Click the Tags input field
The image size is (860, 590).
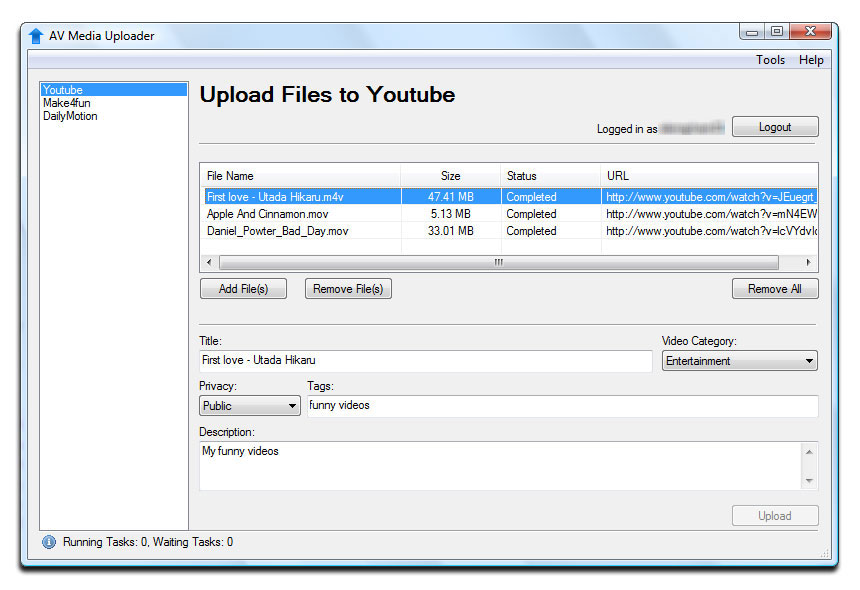point(562,406)
